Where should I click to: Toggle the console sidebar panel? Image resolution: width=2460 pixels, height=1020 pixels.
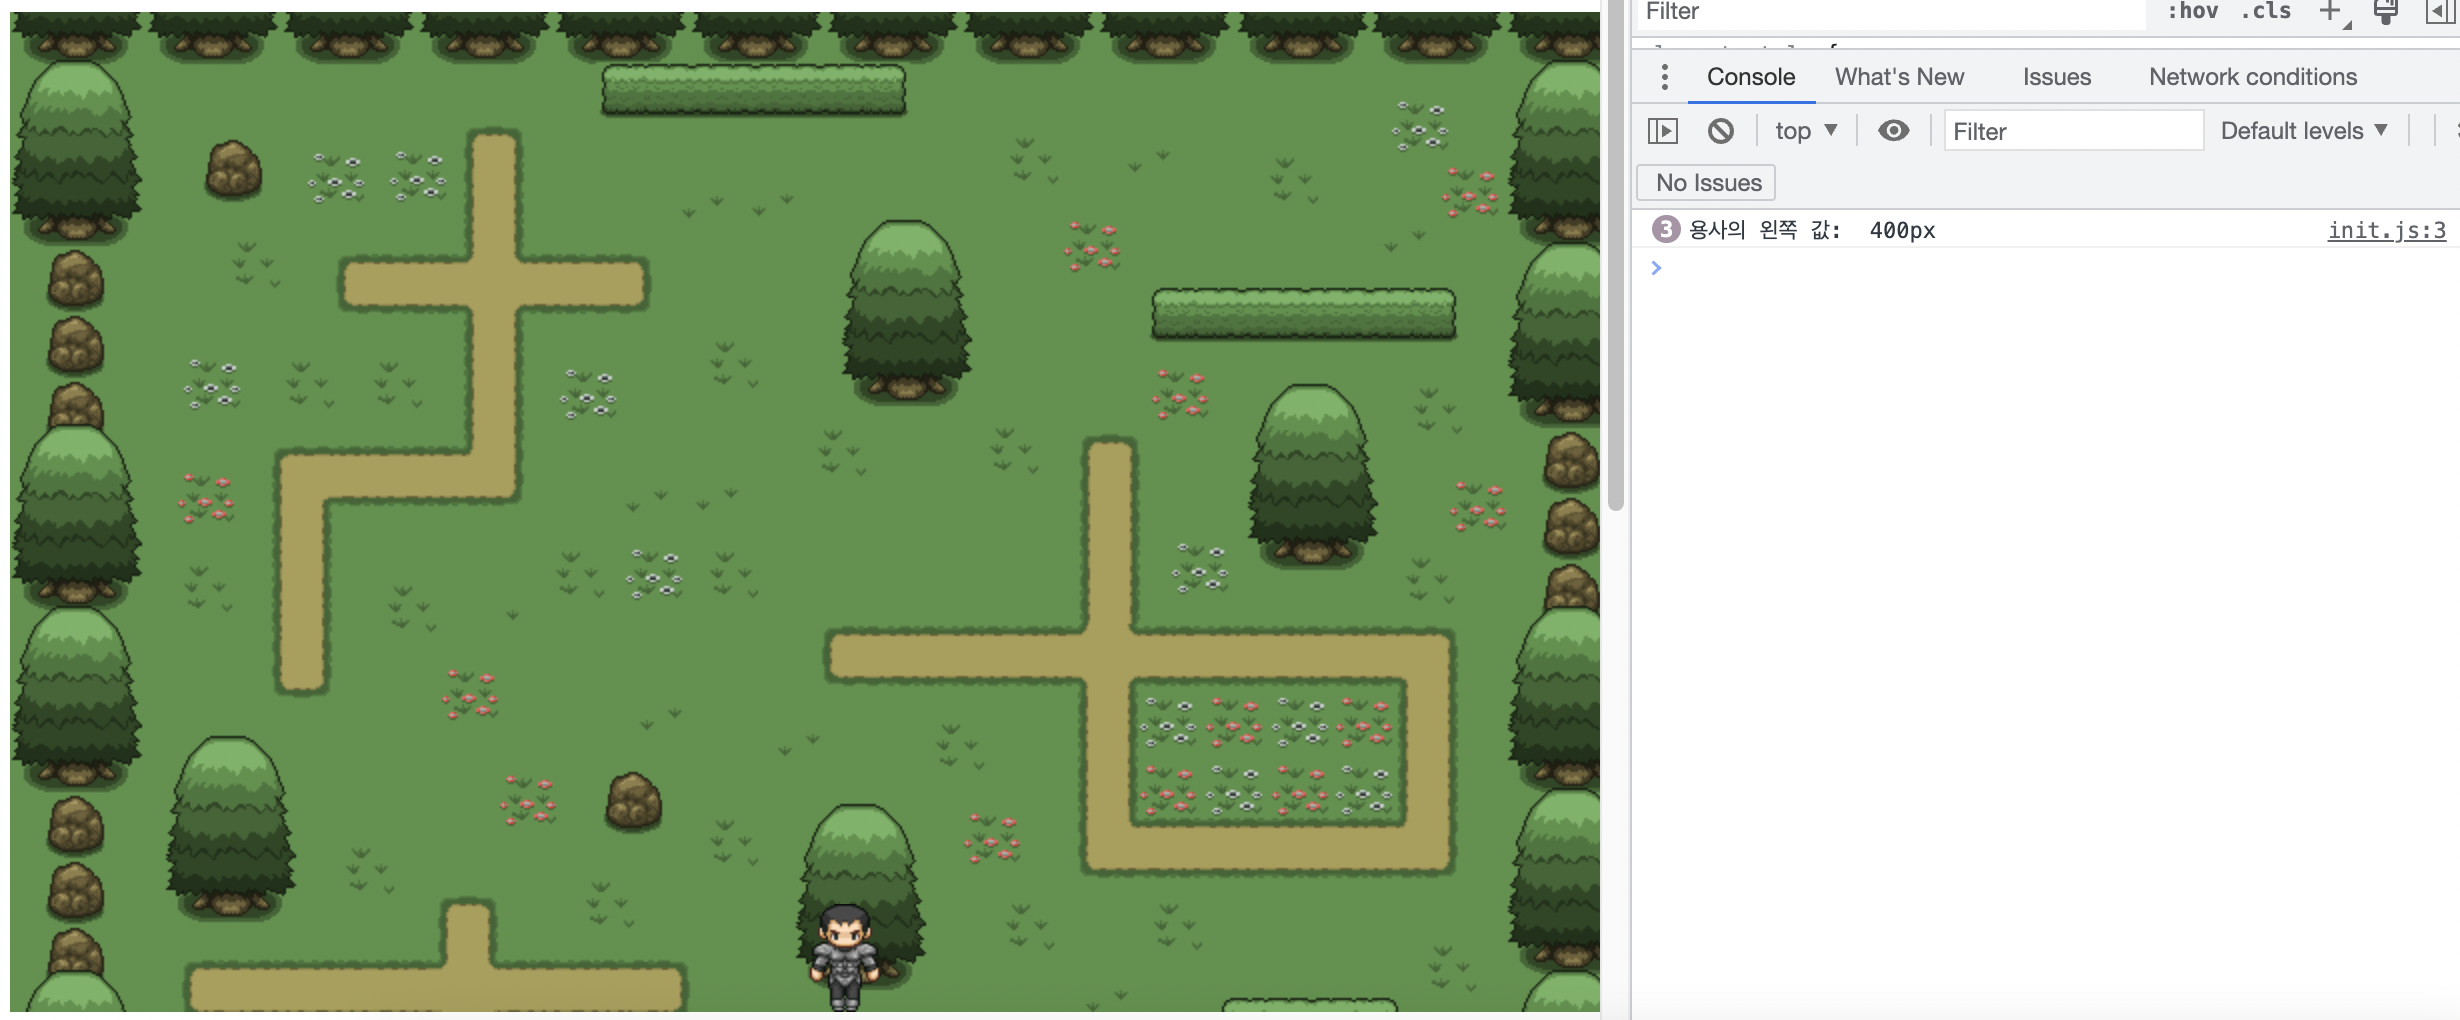[1662, 131]
